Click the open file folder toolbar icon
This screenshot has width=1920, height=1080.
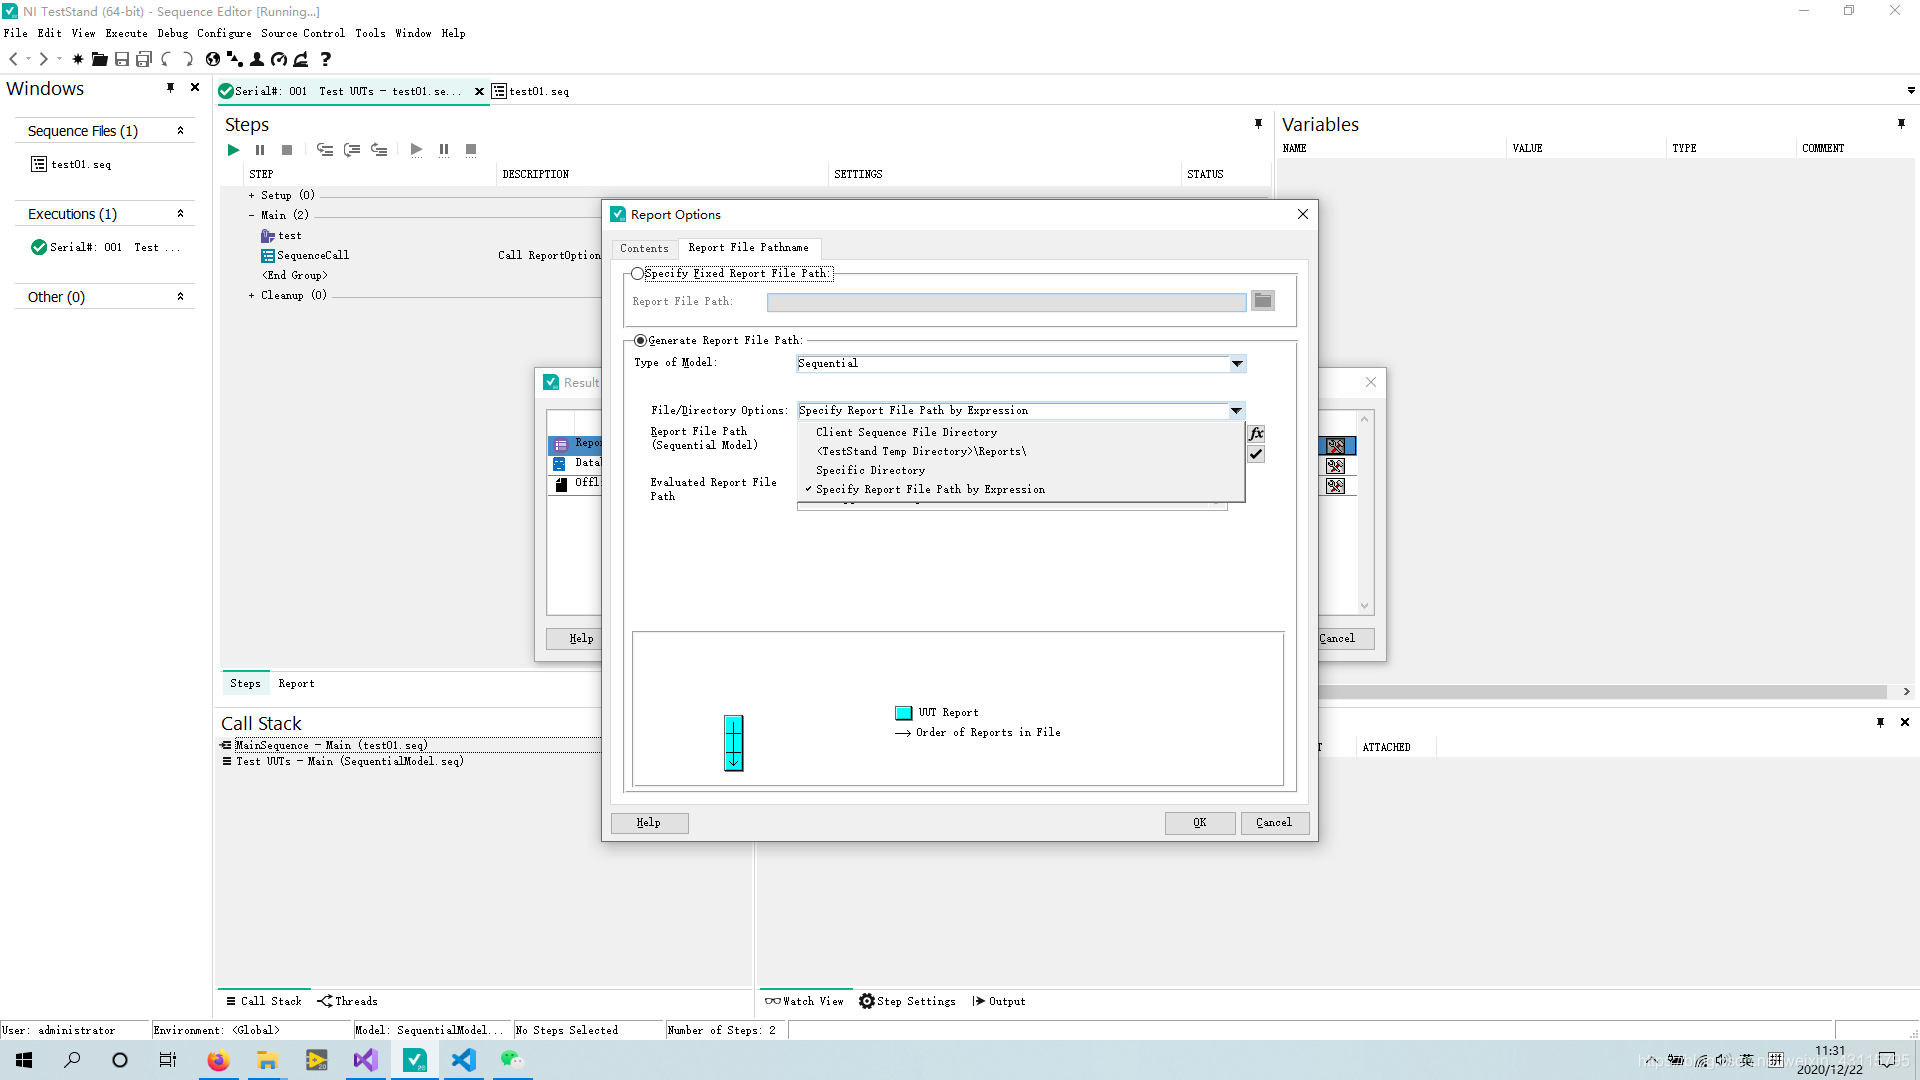coord(99,59)
